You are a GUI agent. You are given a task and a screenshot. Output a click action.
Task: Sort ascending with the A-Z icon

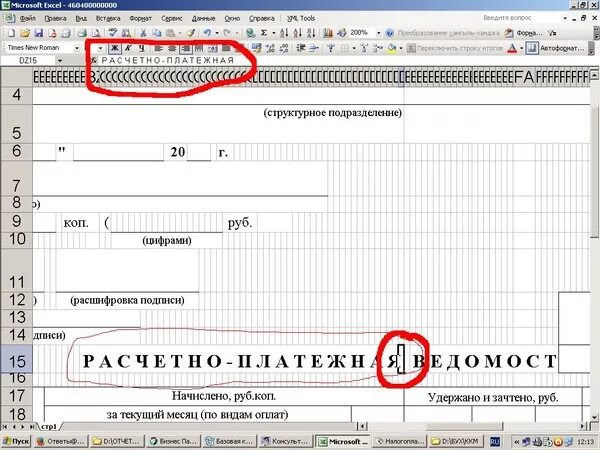[284, 33]
